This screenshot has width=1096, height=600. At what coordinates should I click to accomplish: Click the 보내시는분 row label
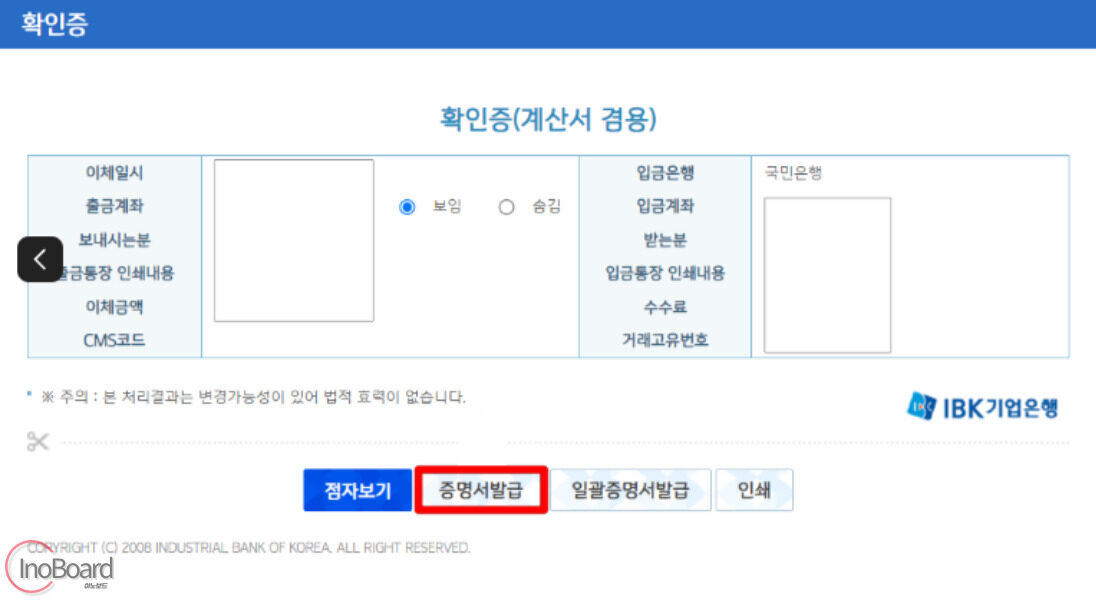point(114,240)
